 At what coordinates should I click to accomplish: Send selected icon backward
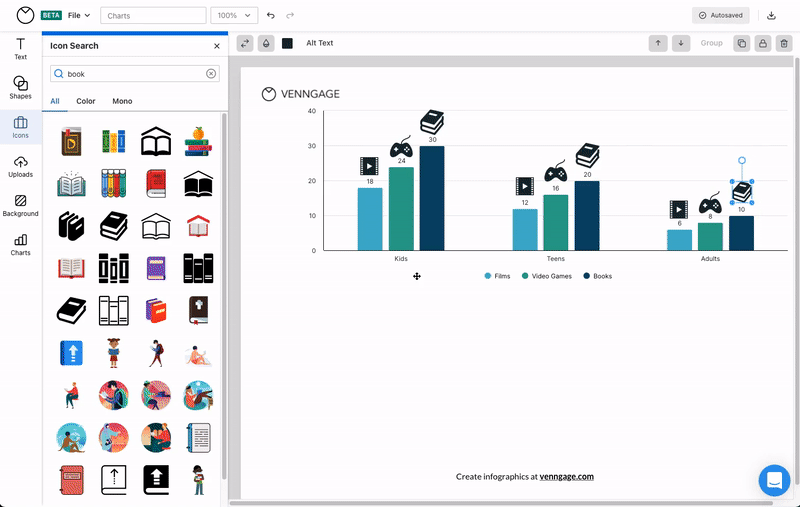(681, 43)
